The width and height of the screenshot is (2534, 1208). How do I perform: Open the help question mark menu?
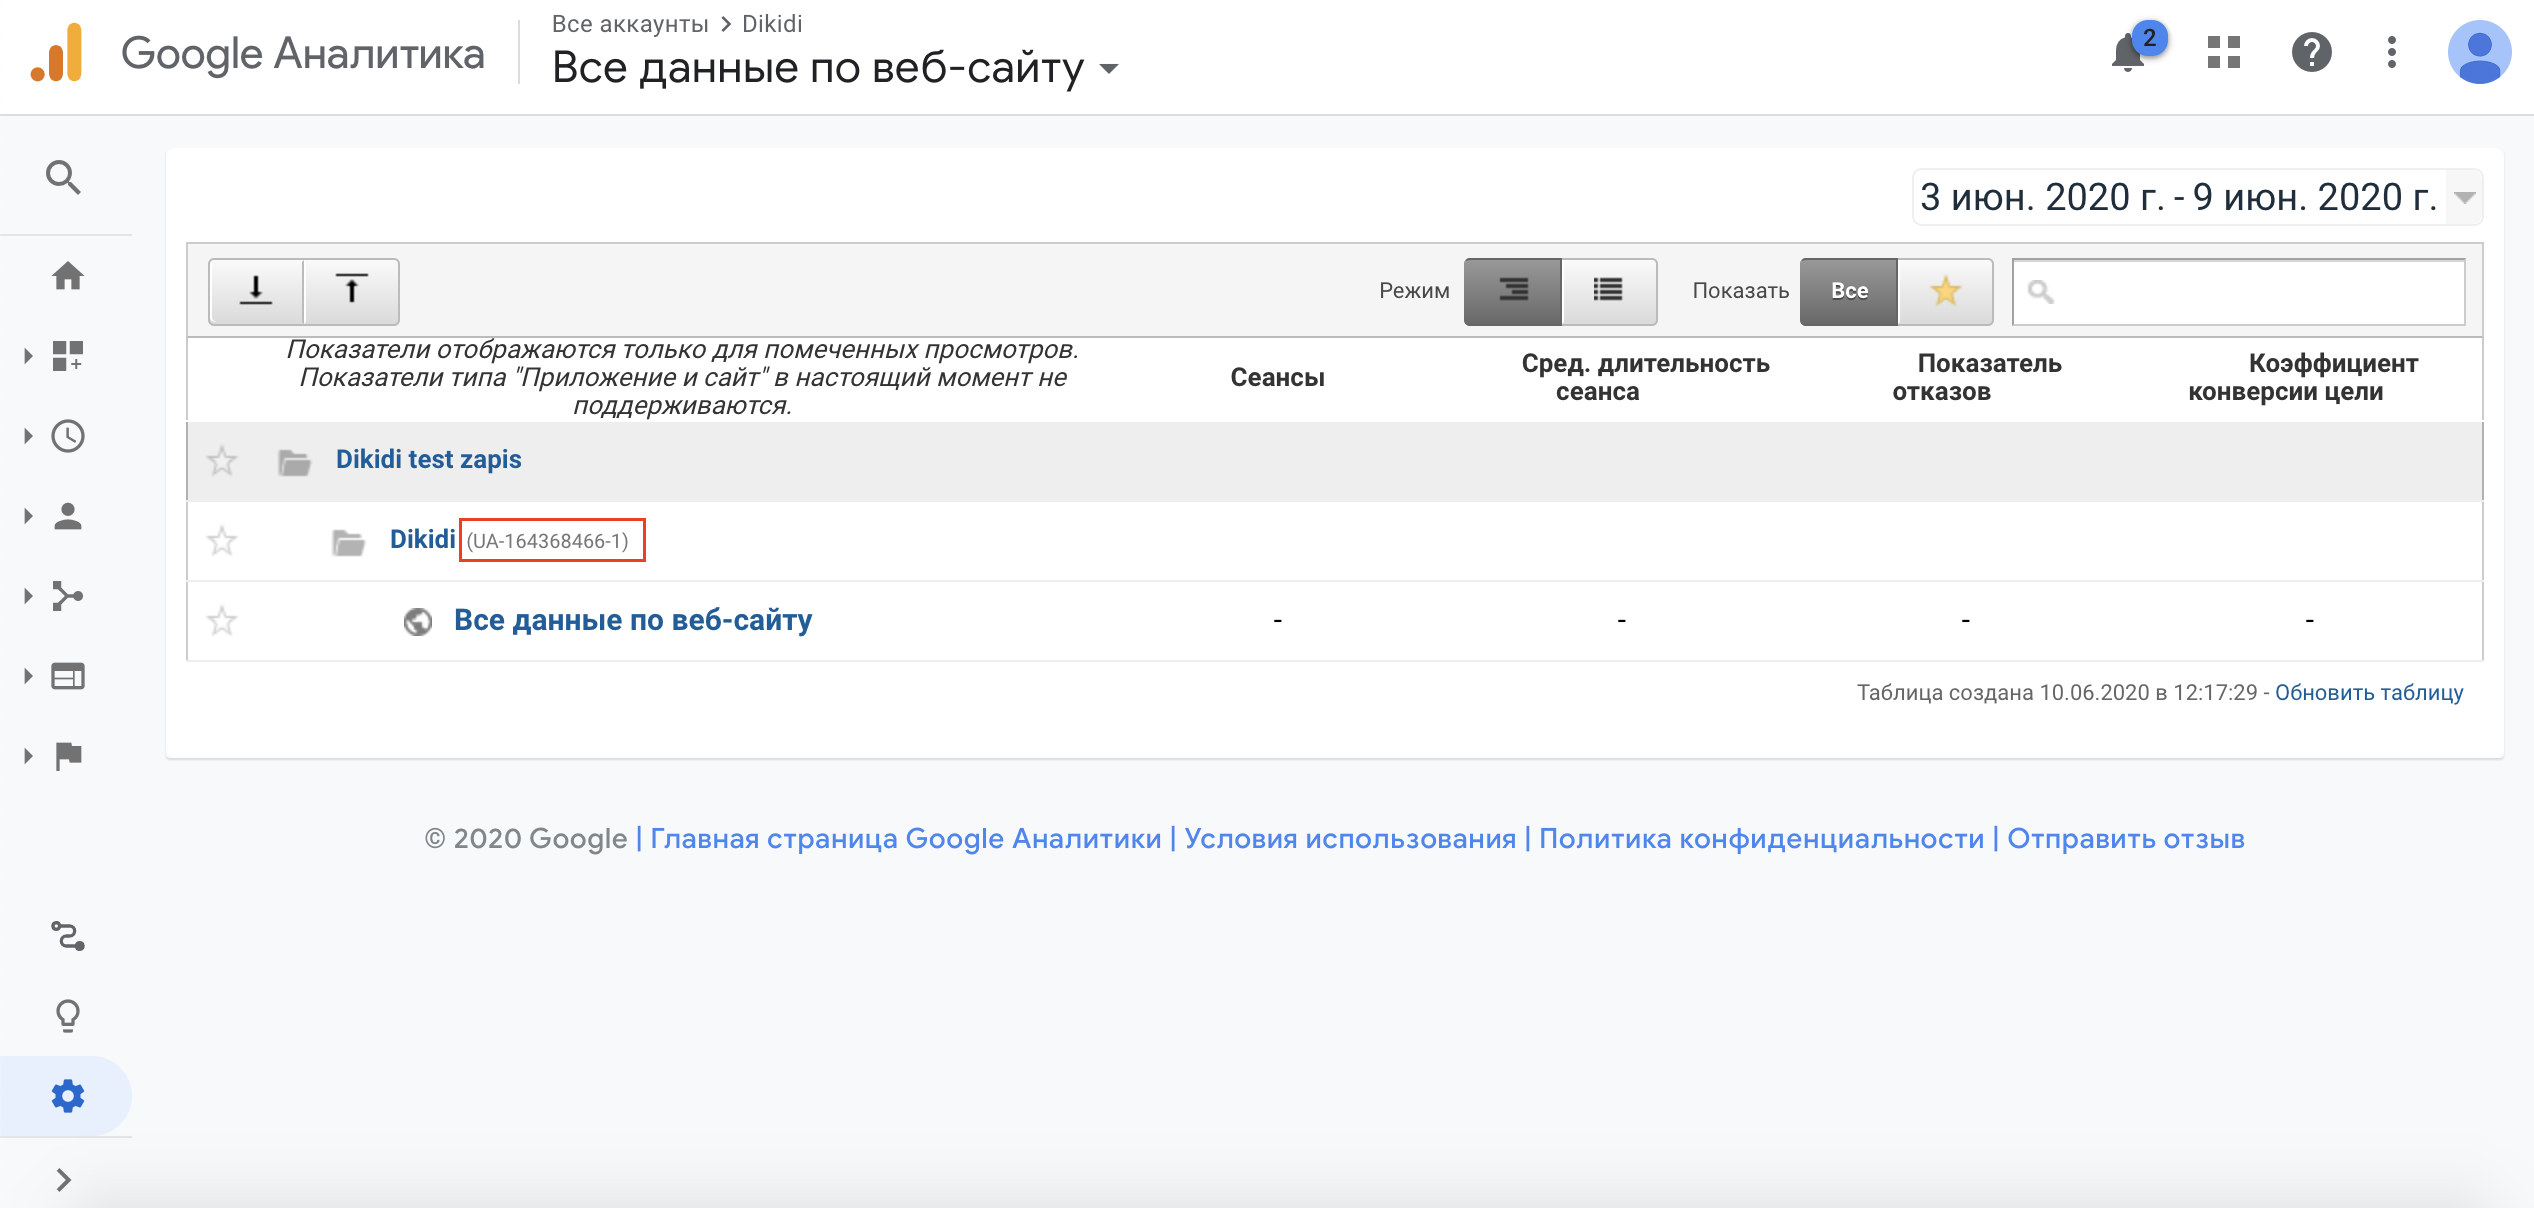click(x=2311, y=52)
